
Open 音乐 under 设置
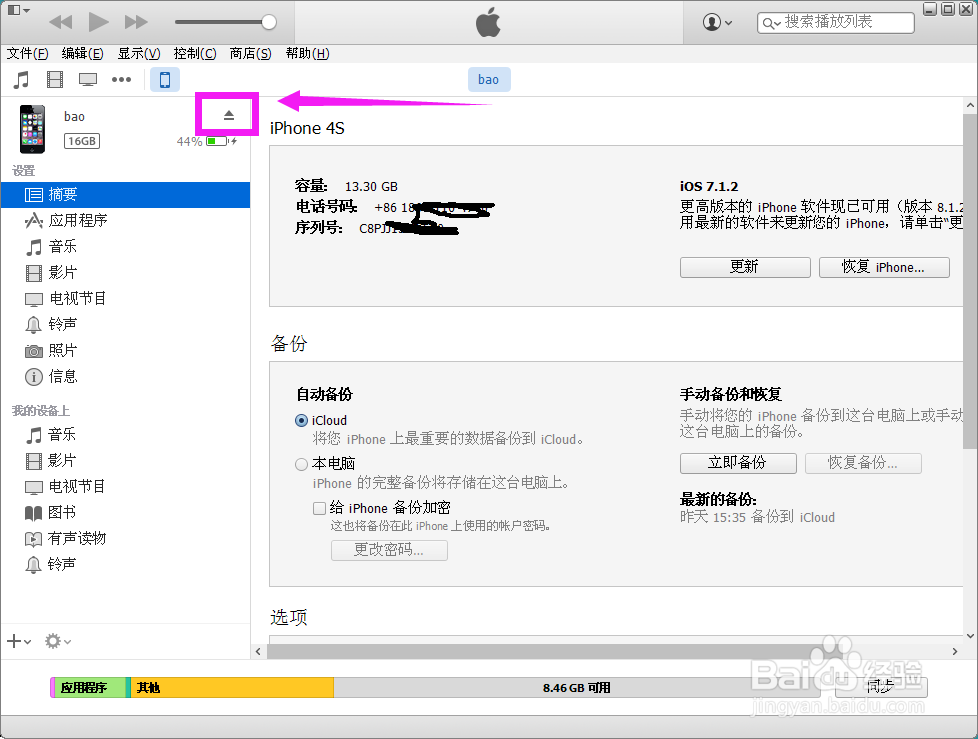click(125, 246)
